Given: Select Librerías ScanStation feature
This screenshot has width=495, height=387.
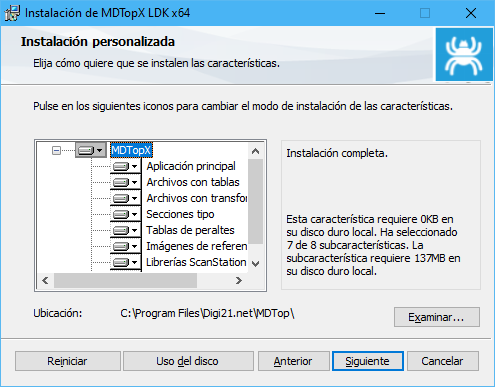Looking at the screenshot, I should [196, 262].
